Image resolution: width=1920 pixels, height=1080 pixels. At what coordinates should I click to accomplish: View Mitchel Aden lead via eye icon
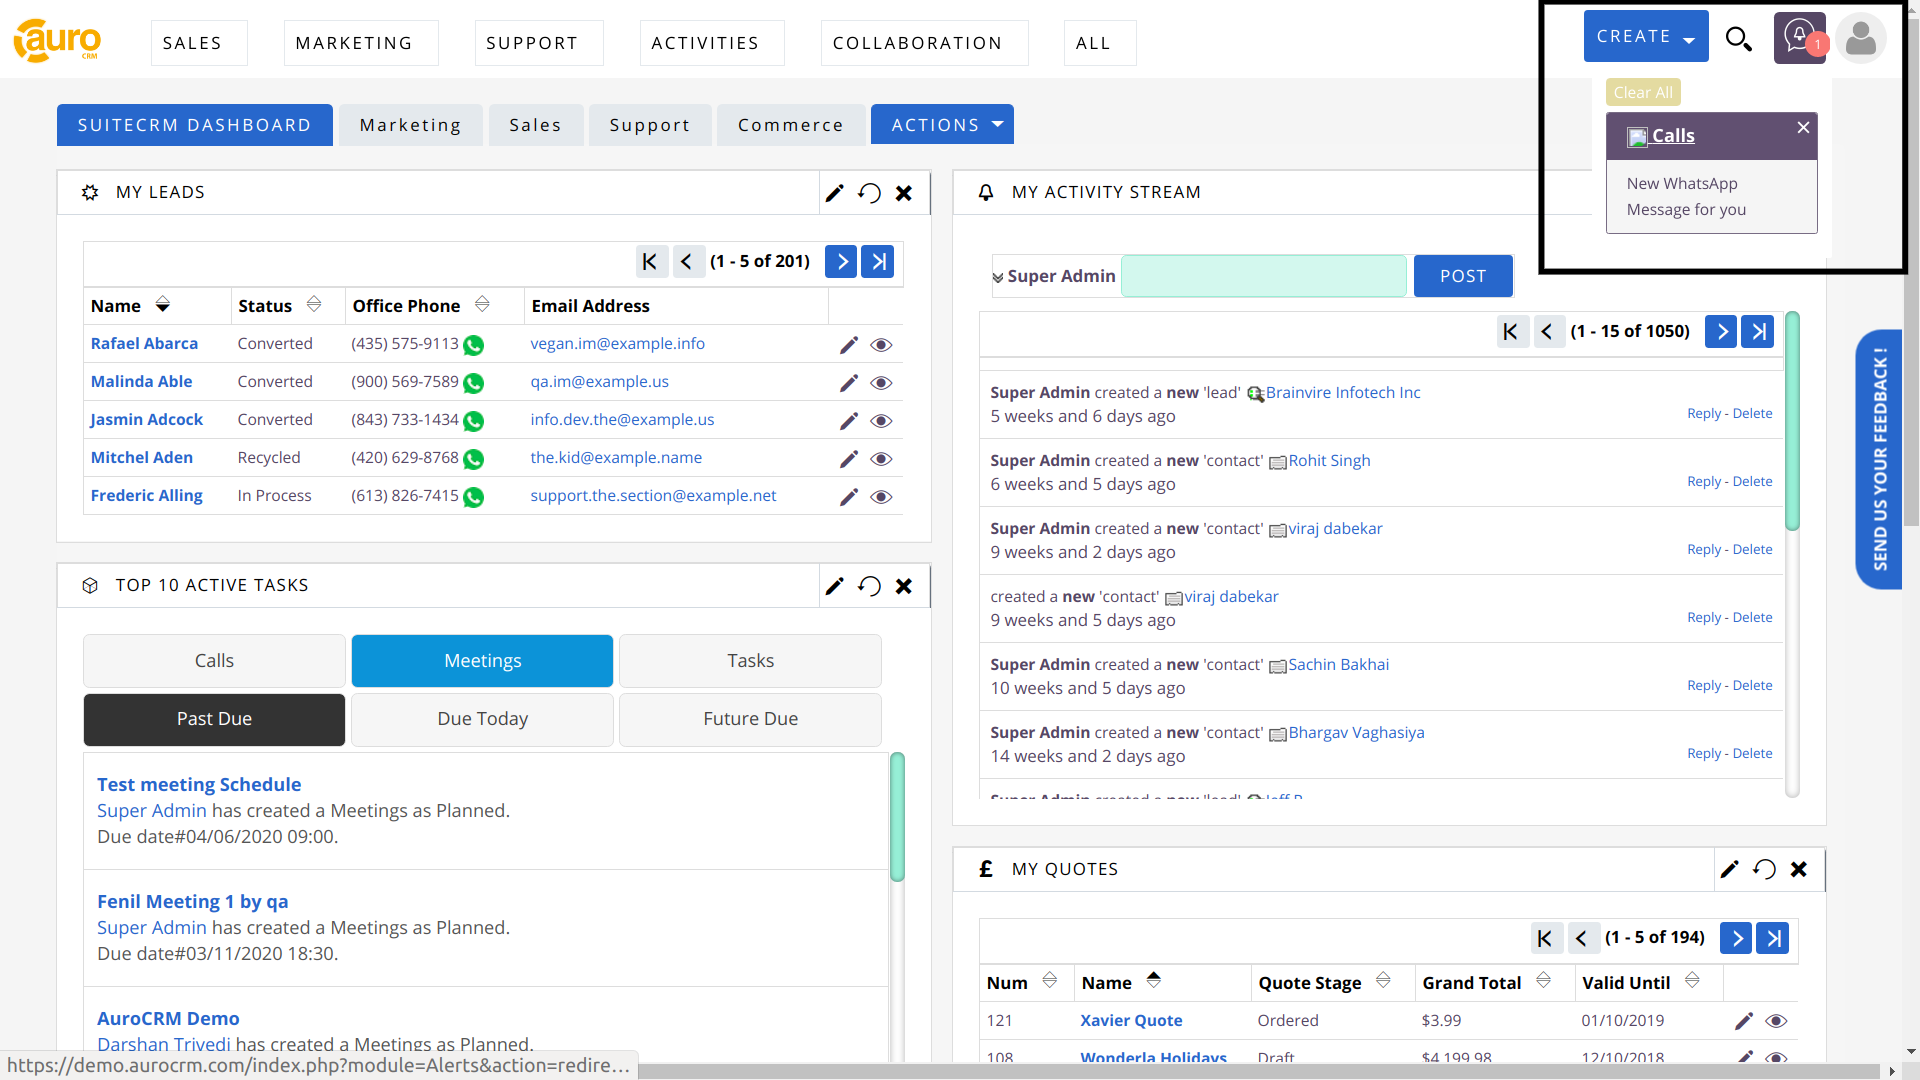881,459
